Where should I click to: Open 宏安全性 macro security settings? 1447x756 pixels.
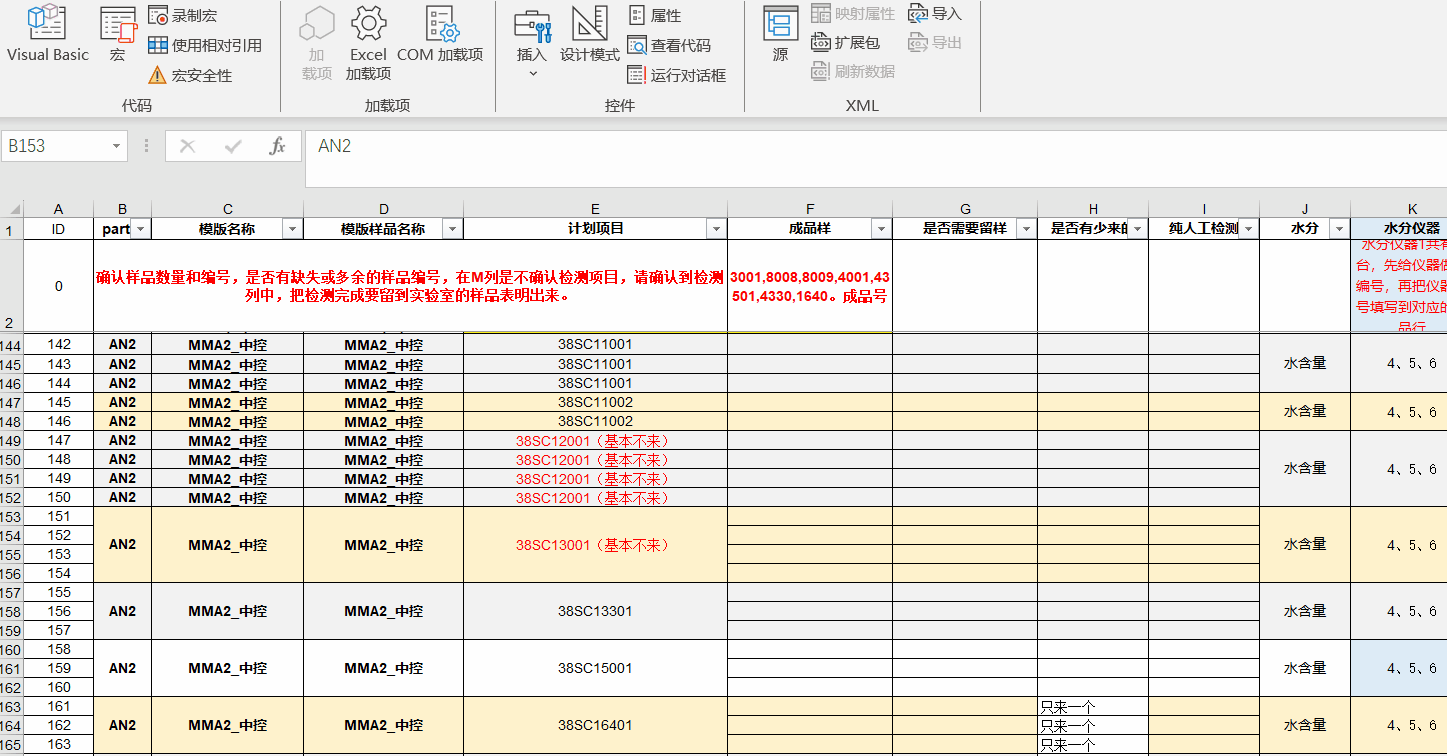coord(190,76)
